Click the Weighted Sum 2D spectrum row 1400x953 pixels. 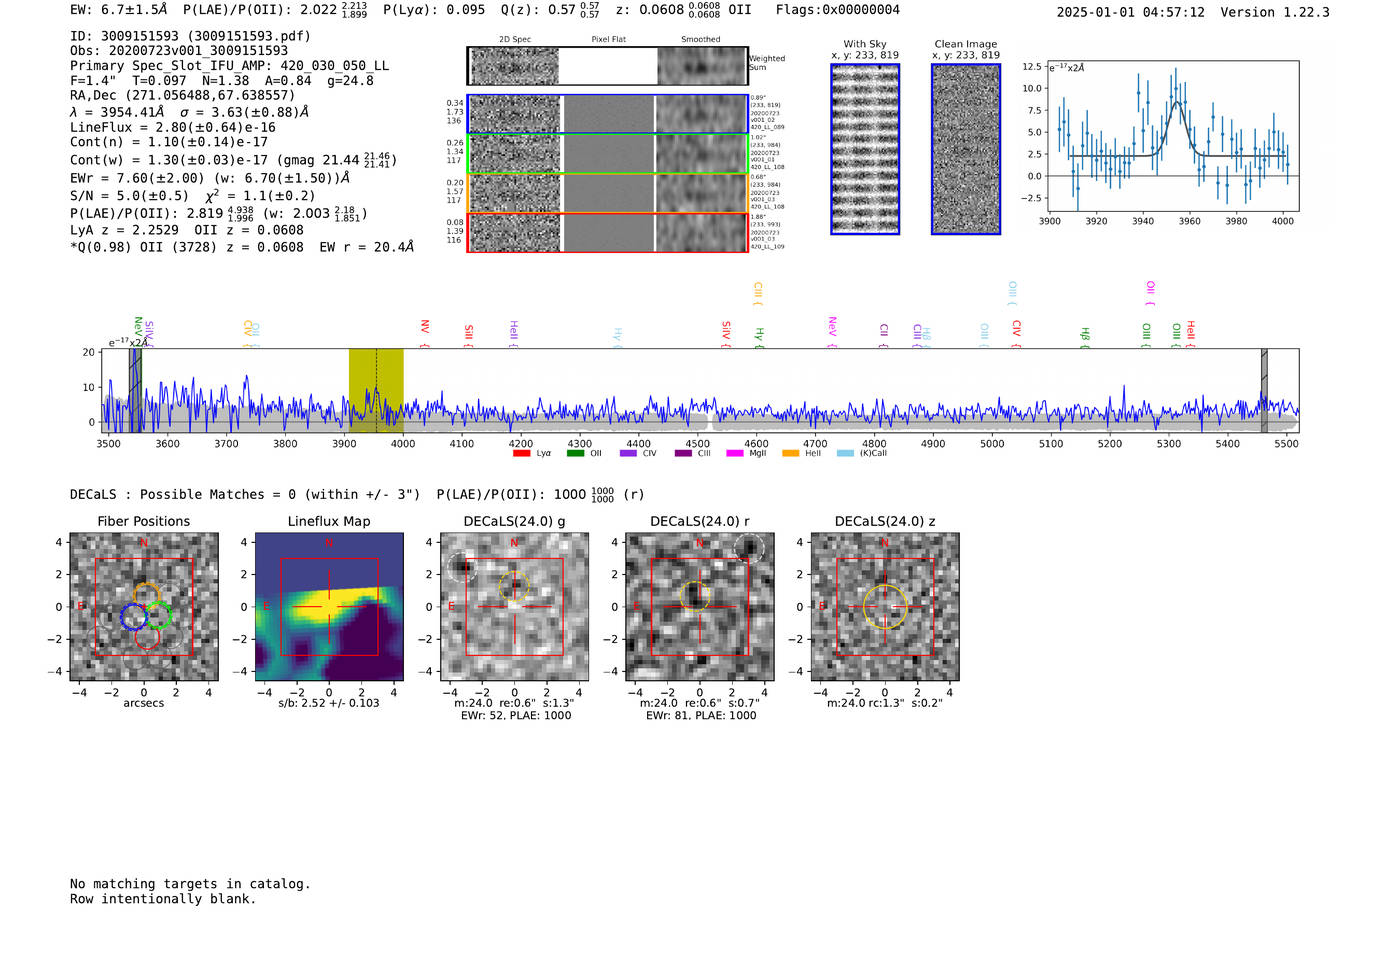tap(608, 66)
